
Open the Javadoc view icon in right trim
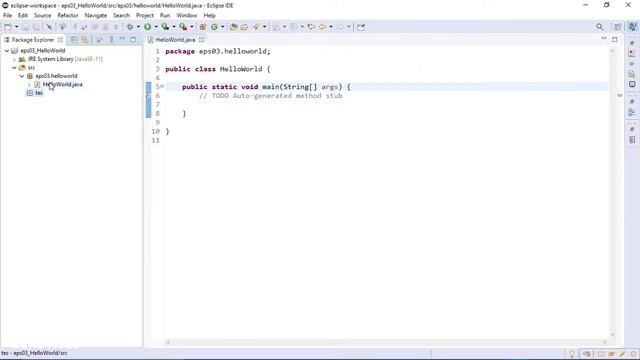[632, 64]
